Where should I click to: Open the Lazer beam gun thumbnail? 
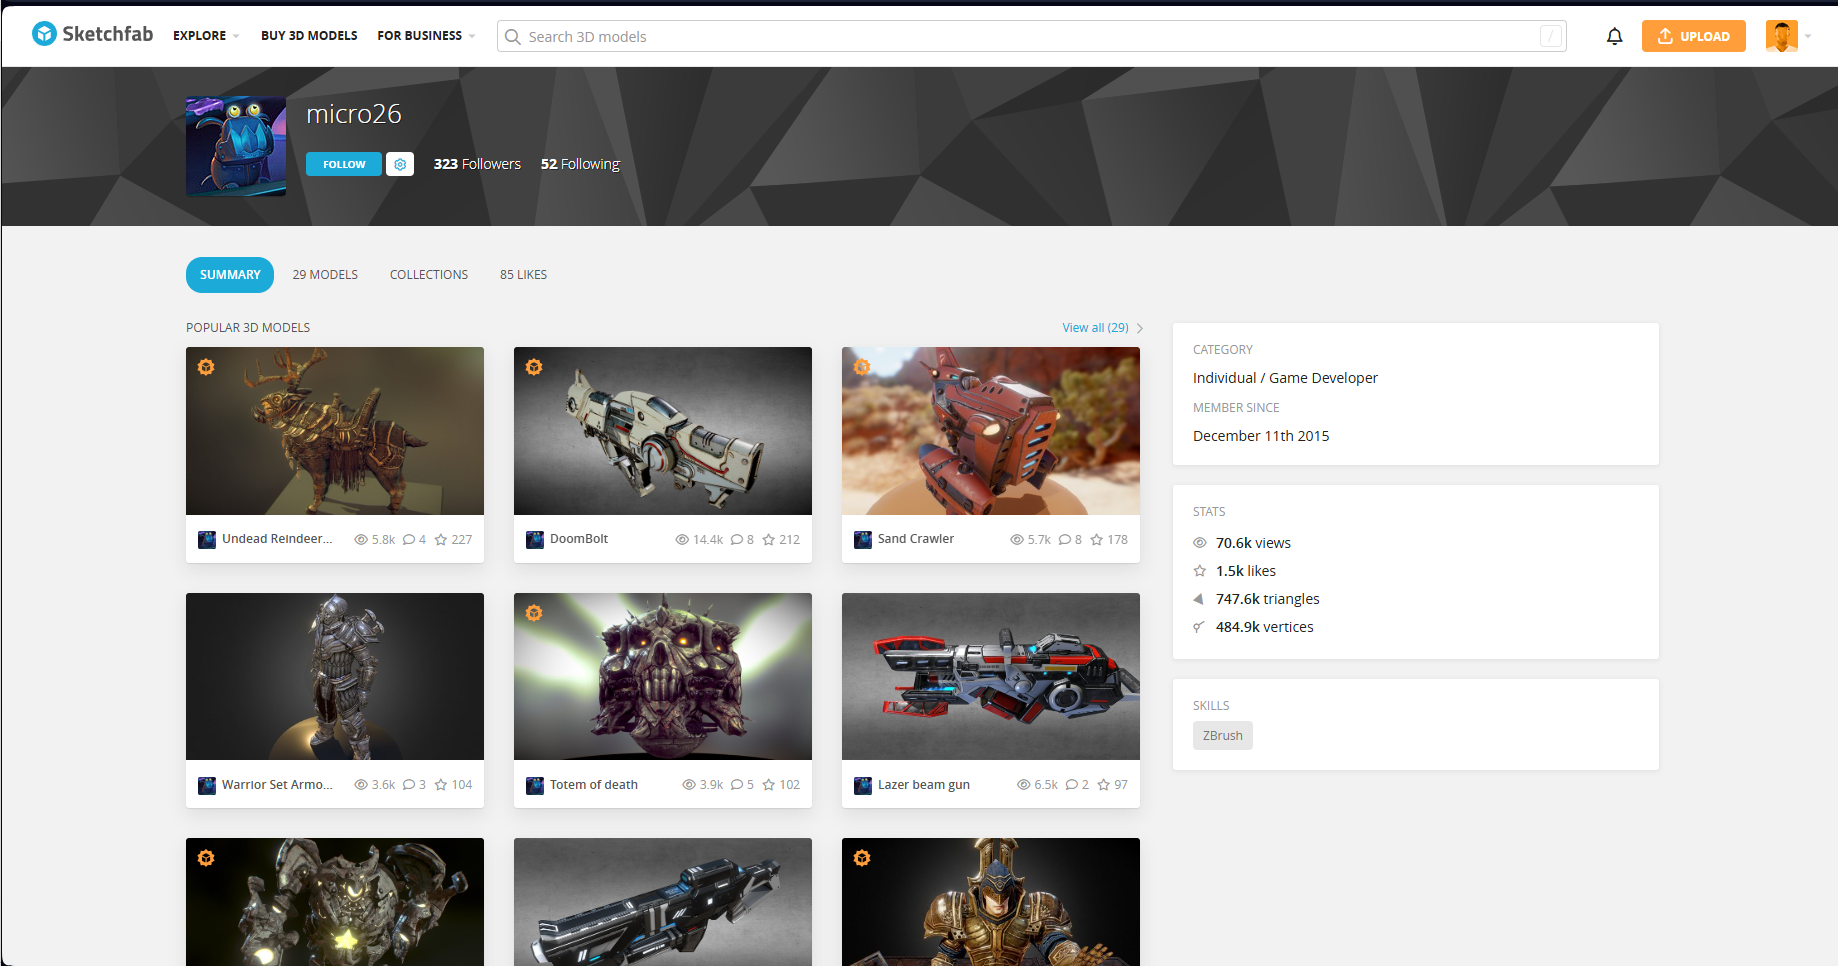click(991, 676)
